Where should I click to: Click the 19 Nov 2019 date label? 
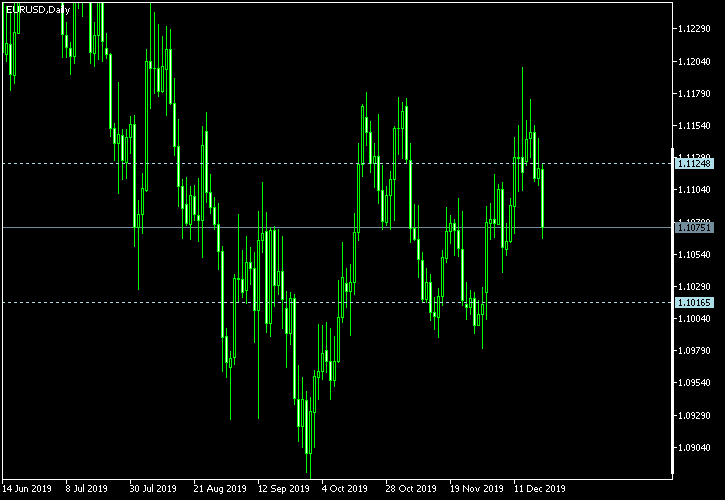(x=476, y=489)
